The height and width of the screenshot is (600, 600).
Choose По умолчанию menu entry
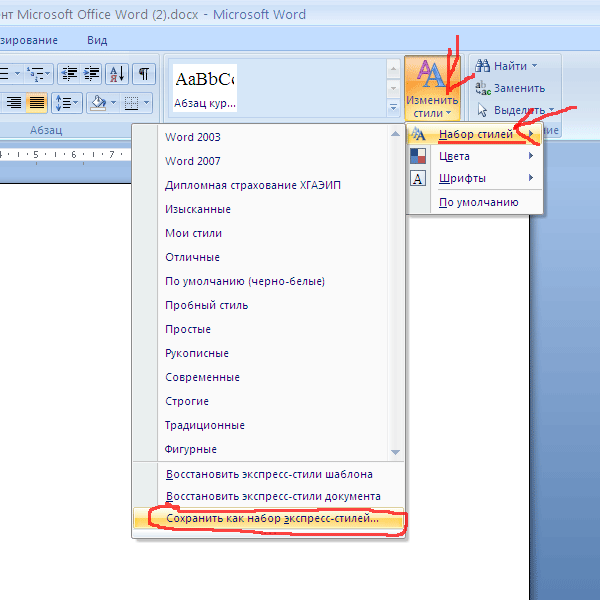pyautogui.click(x=478, y=202)
